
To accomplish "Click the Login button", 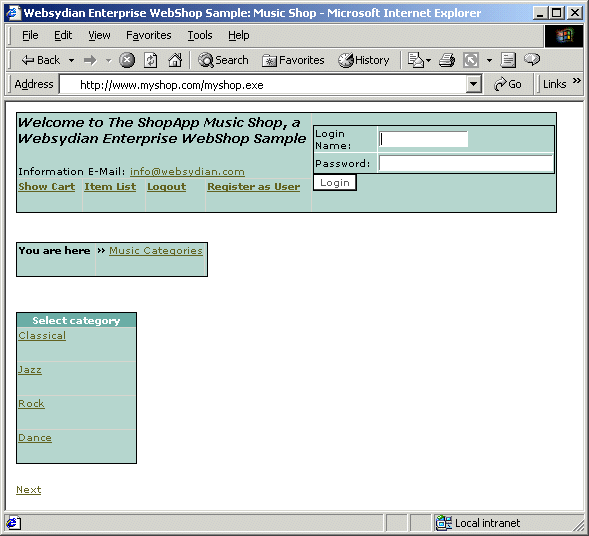I will pyautogui.click(x=335, y=183).
